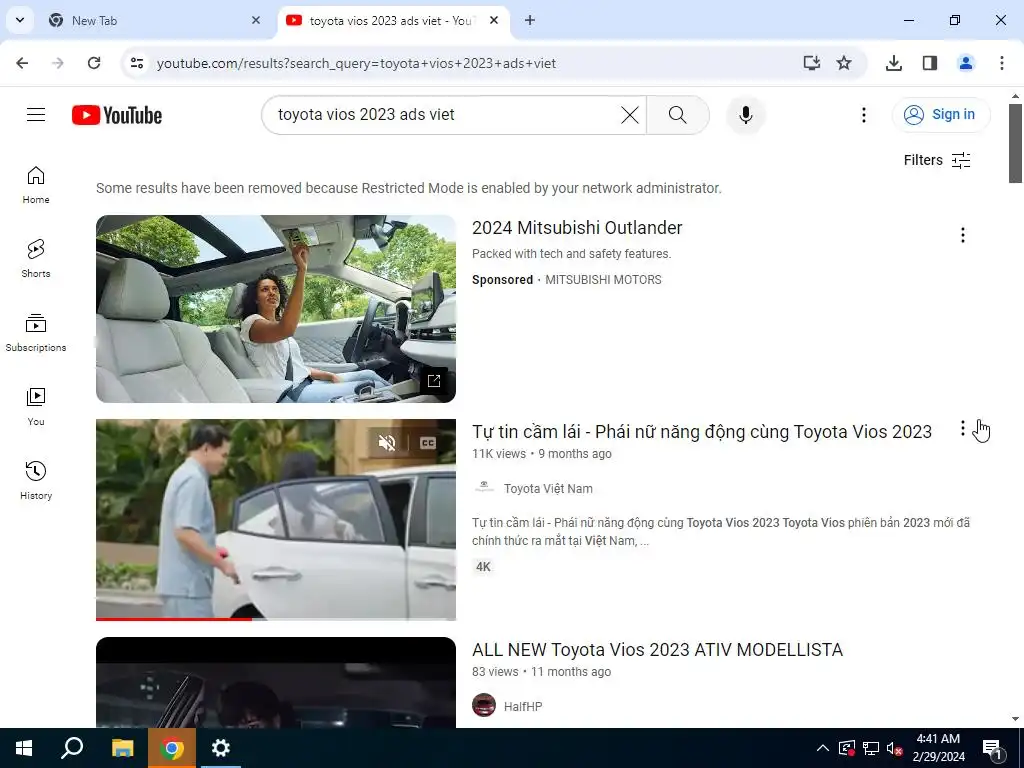Viewport: 1024px width, 768px height.
Task: Open more options for Tự tin cầm lái video
Action: click(x=963, y=428)
